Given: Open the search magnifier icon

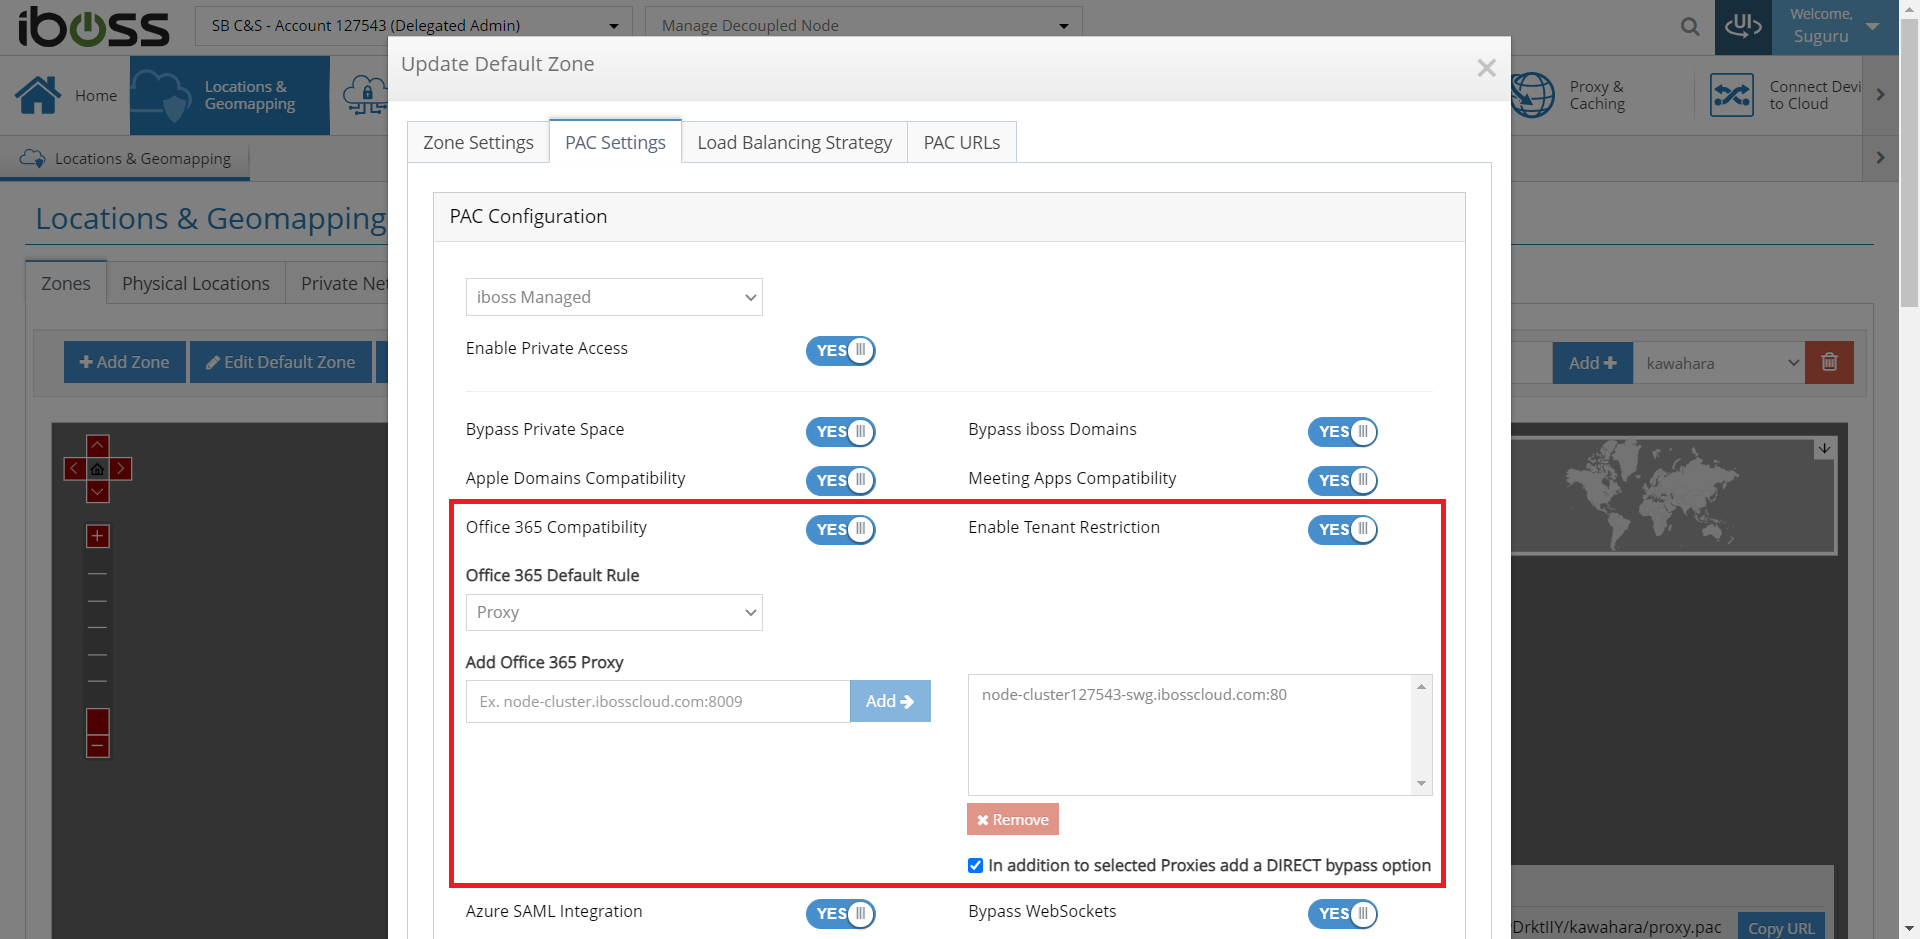Looking at the screenshot, I should [1690, 27].
